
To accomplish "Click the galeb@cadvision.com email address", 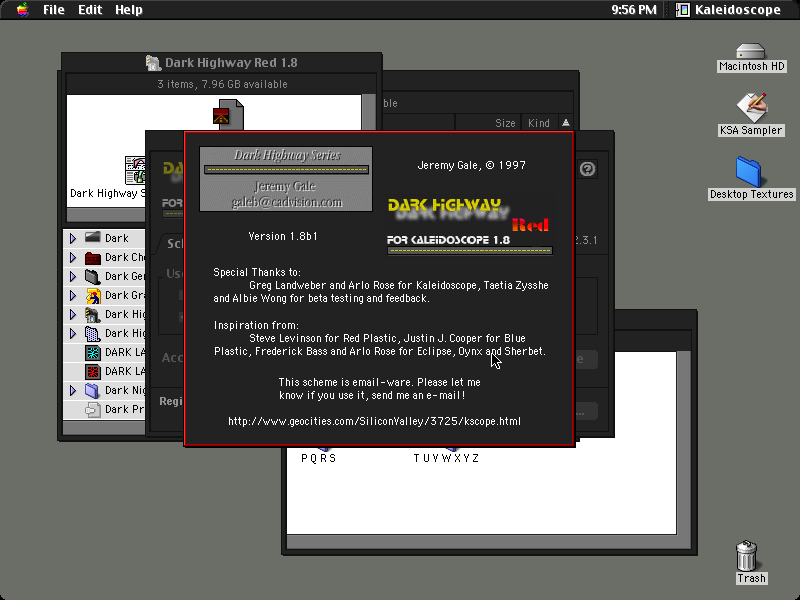I will [286, 202].
